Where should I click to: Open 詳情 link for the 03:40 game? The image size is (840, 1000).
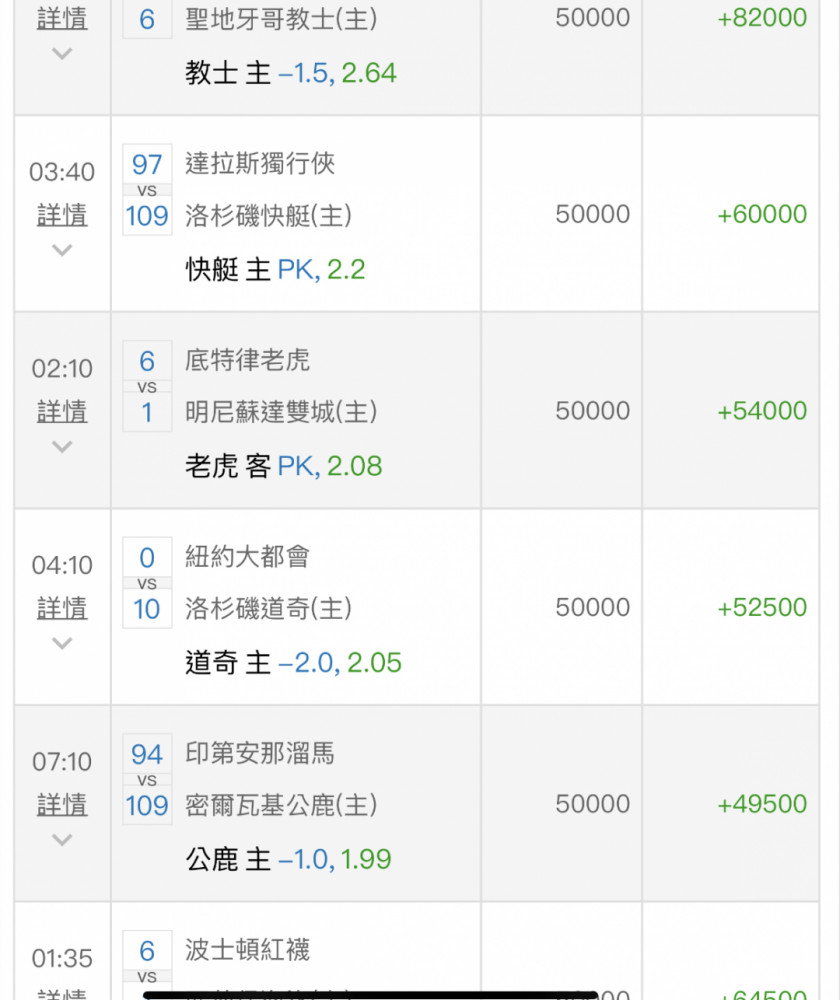pos(62,215)
